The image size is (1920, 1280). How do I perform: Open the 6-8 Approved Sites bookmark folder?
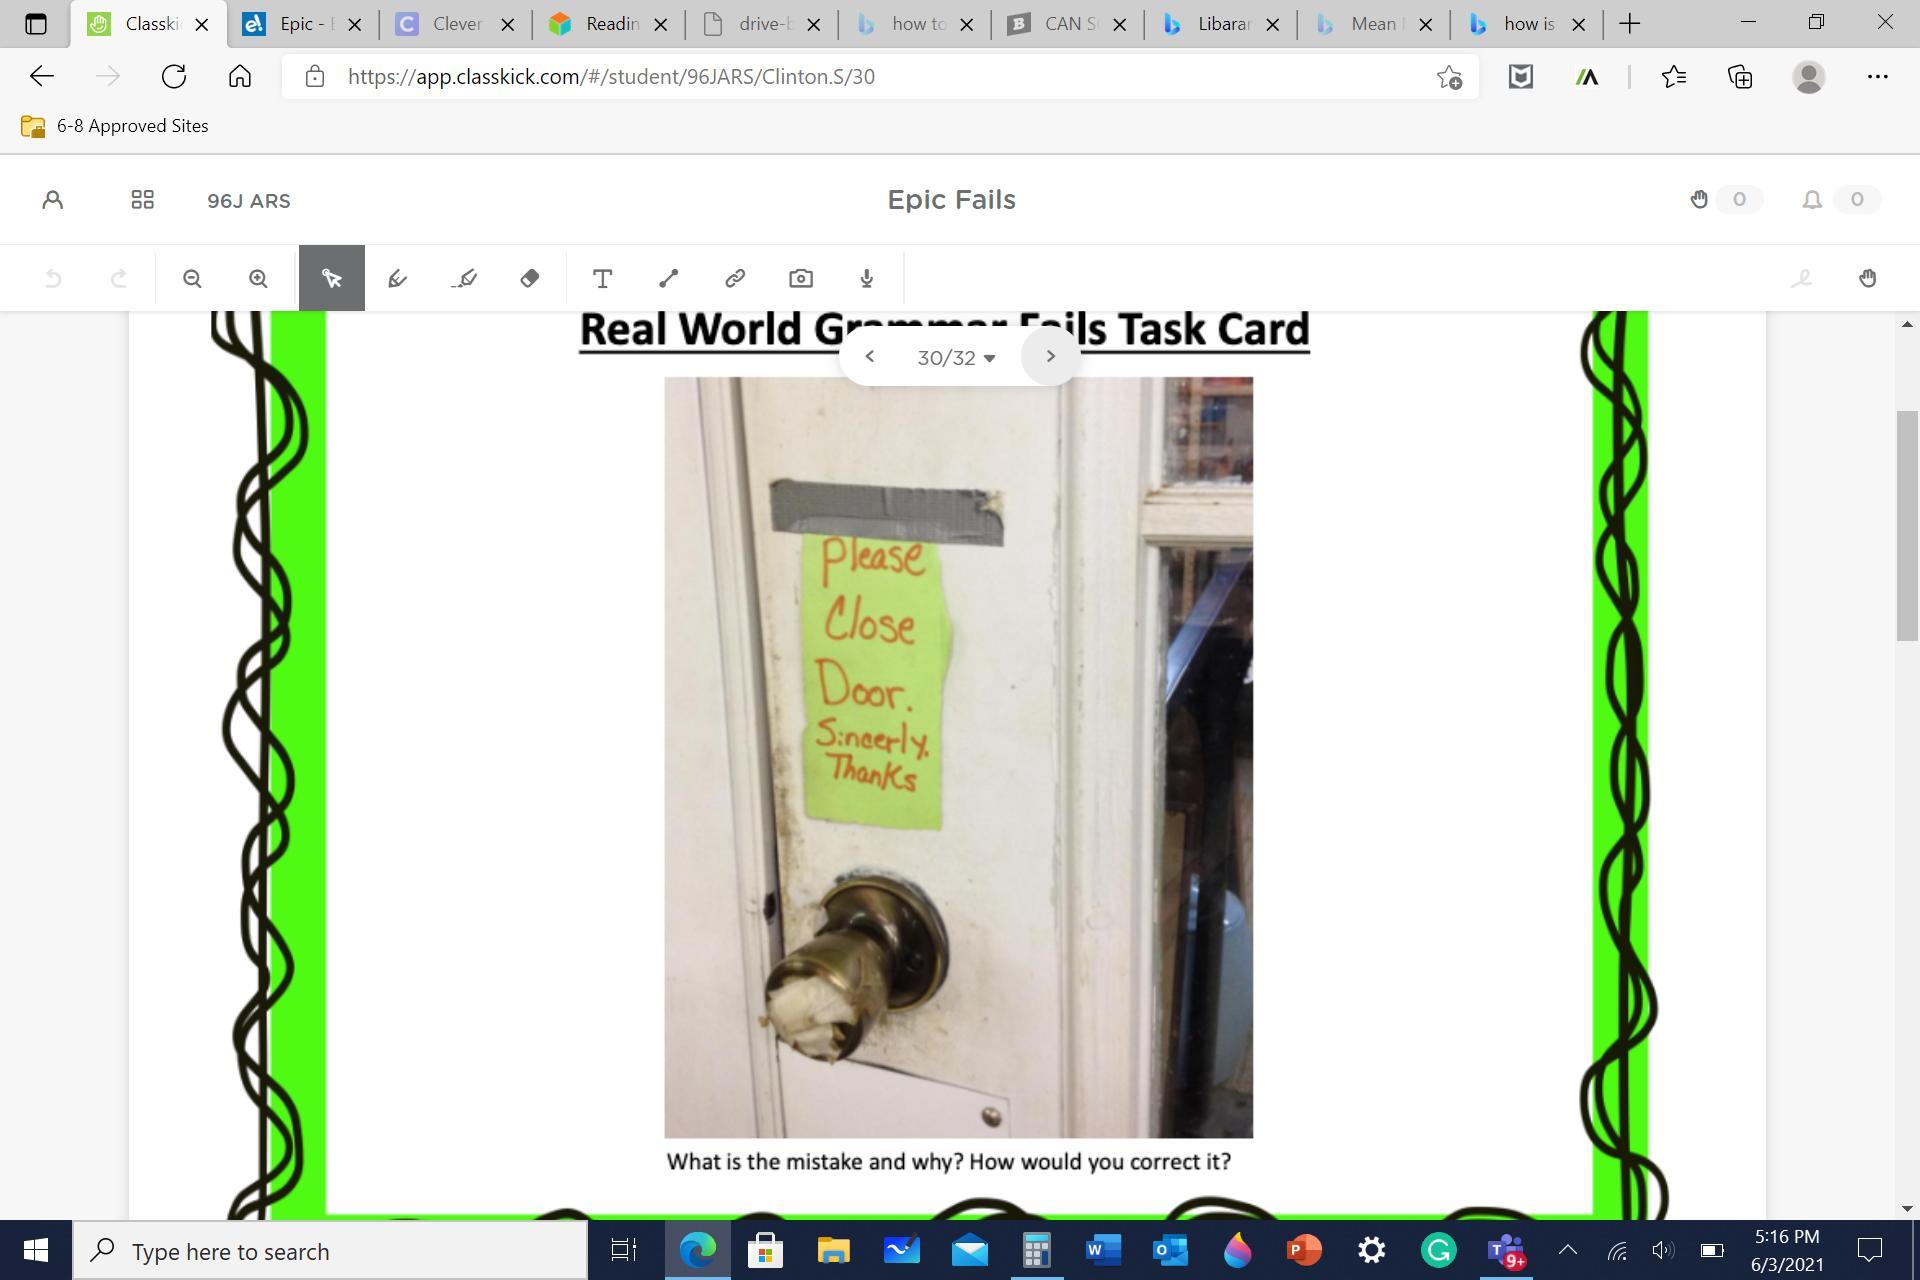point(116,126)
